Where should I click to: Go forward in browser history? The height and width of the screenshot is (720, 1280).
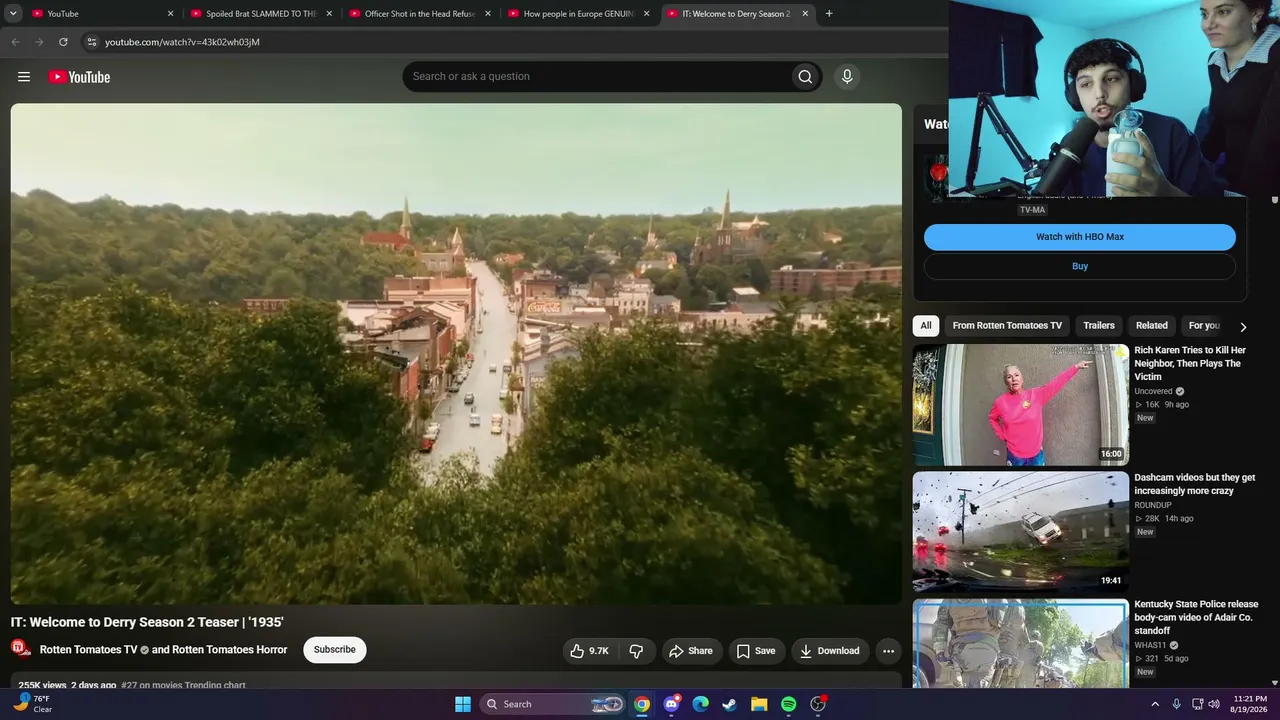(x=39, y=42)
